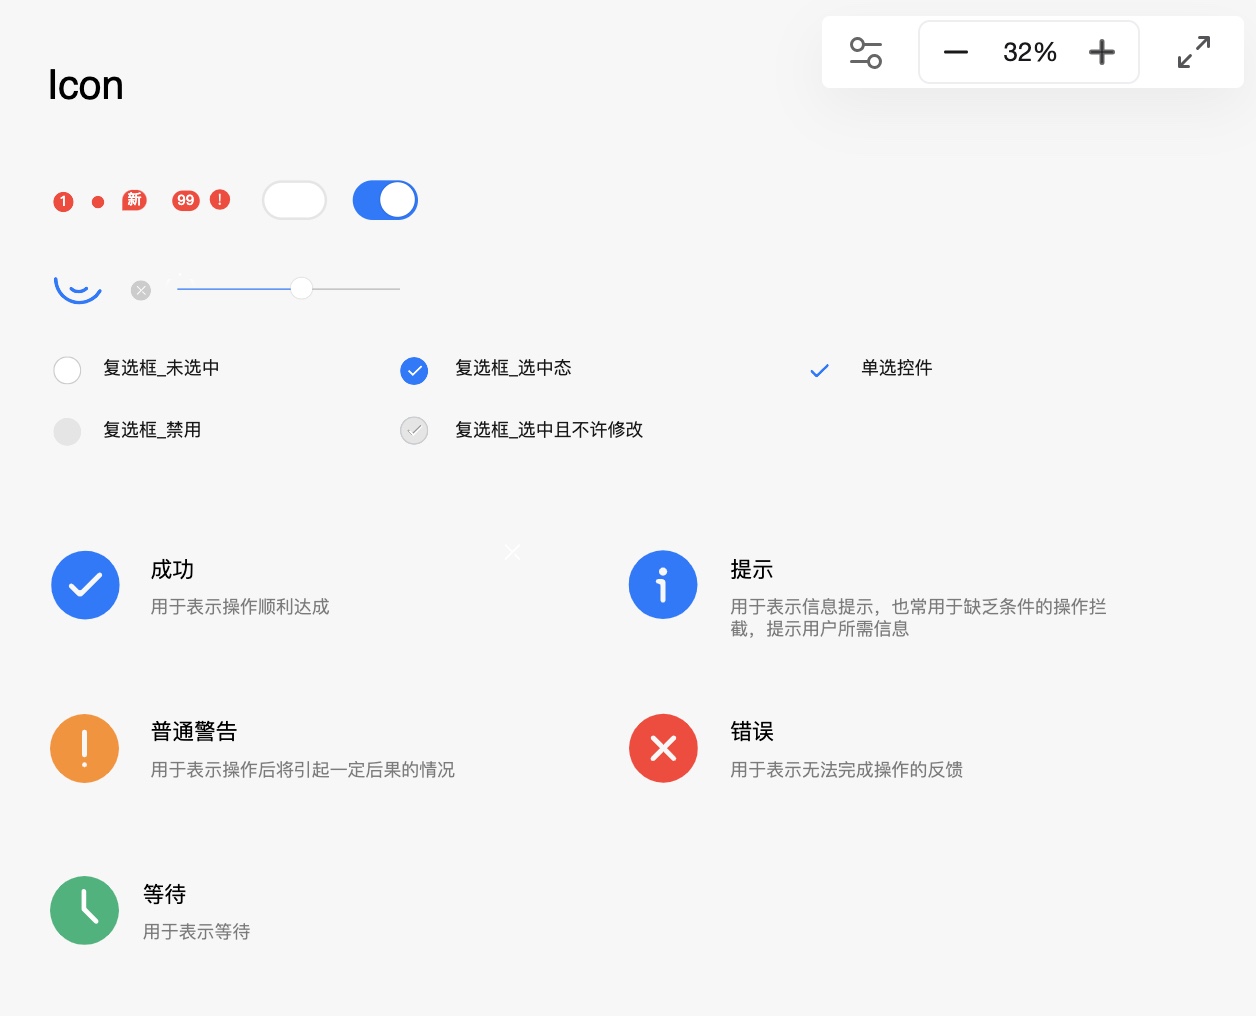The image size is (1256, 1016).
Task: Click the 复选框_选中态 label
Action: pyautogui.click(x=513, y=368)
